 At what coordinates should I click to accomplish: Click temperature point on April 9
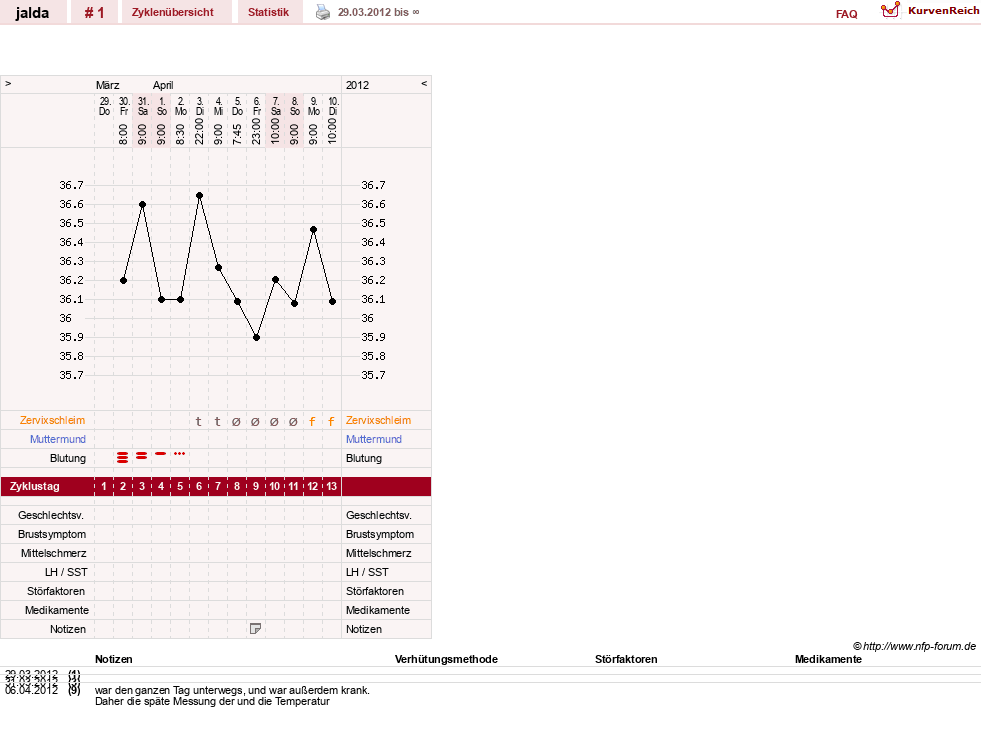pos(313,230)
